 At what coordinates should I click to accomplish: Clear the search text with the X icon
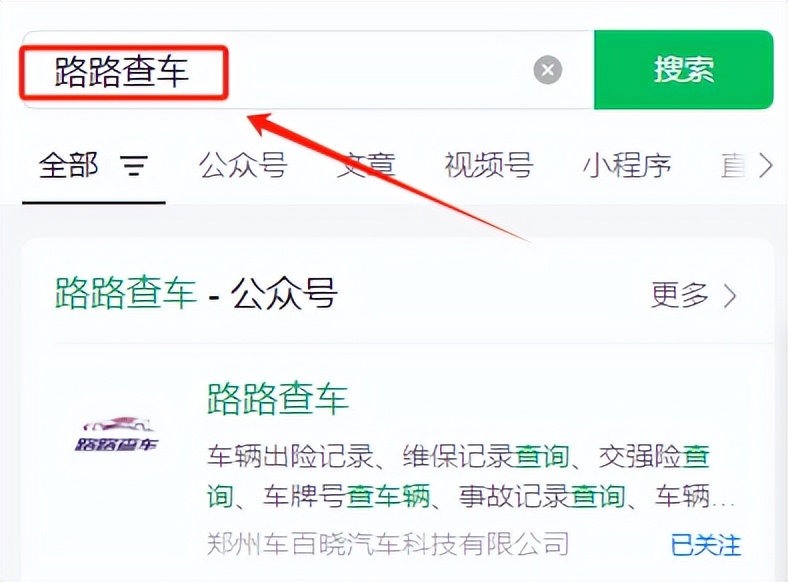click(x=548, y=70)
